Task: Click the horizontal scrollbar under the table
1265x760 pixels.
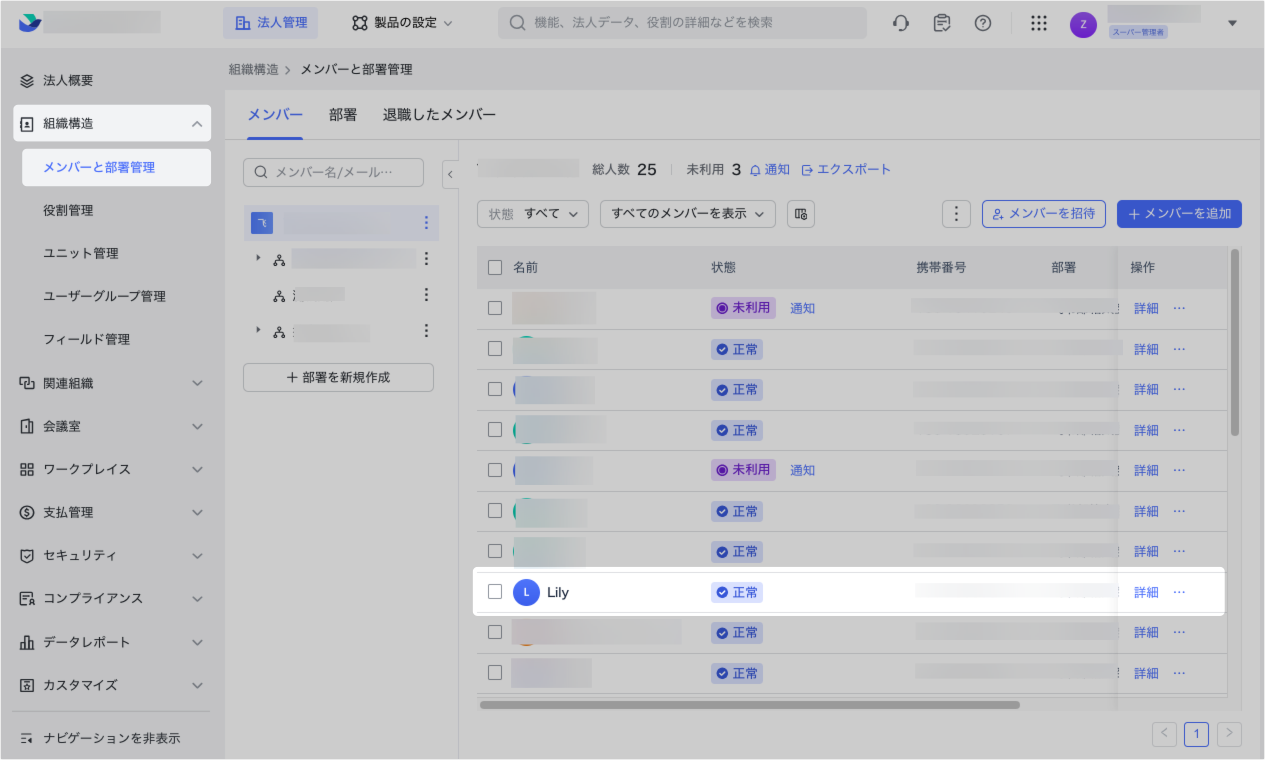Action: pos(749,705)
